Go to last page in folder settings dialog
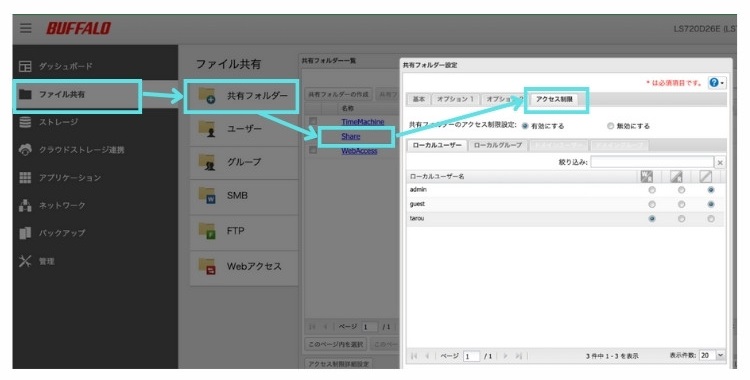Screen dimensions: 750x380 coord(518,356)
